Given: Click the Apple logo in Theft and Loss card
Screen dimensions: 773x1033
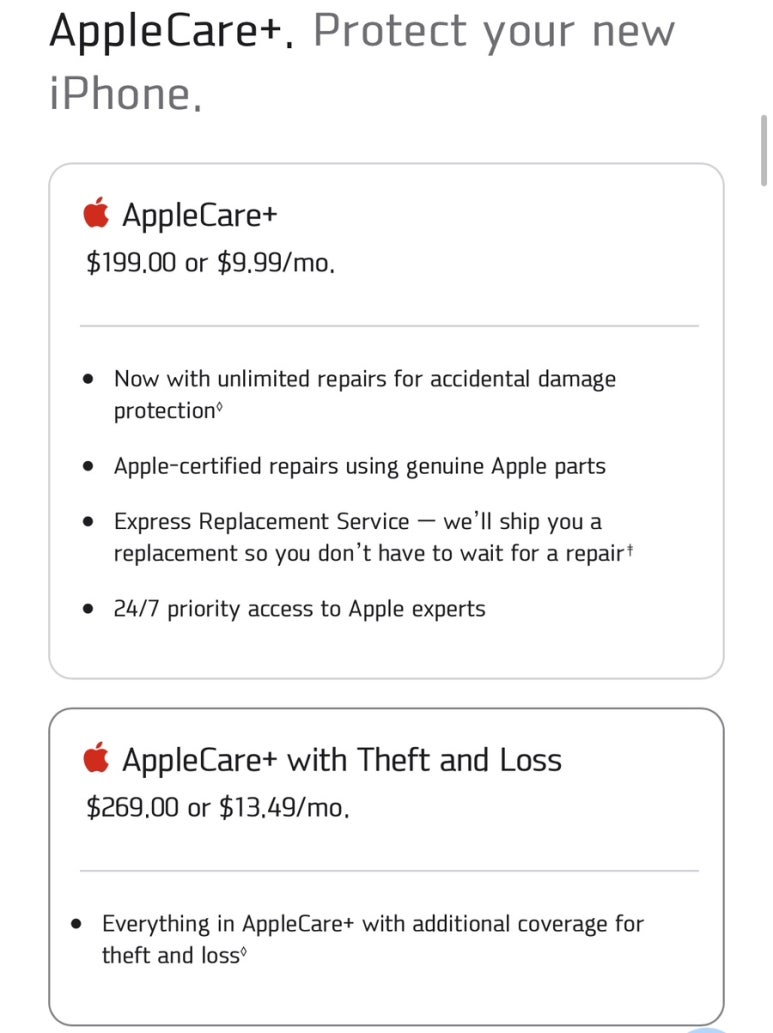Looking at the screenshot, I should 96,758.
